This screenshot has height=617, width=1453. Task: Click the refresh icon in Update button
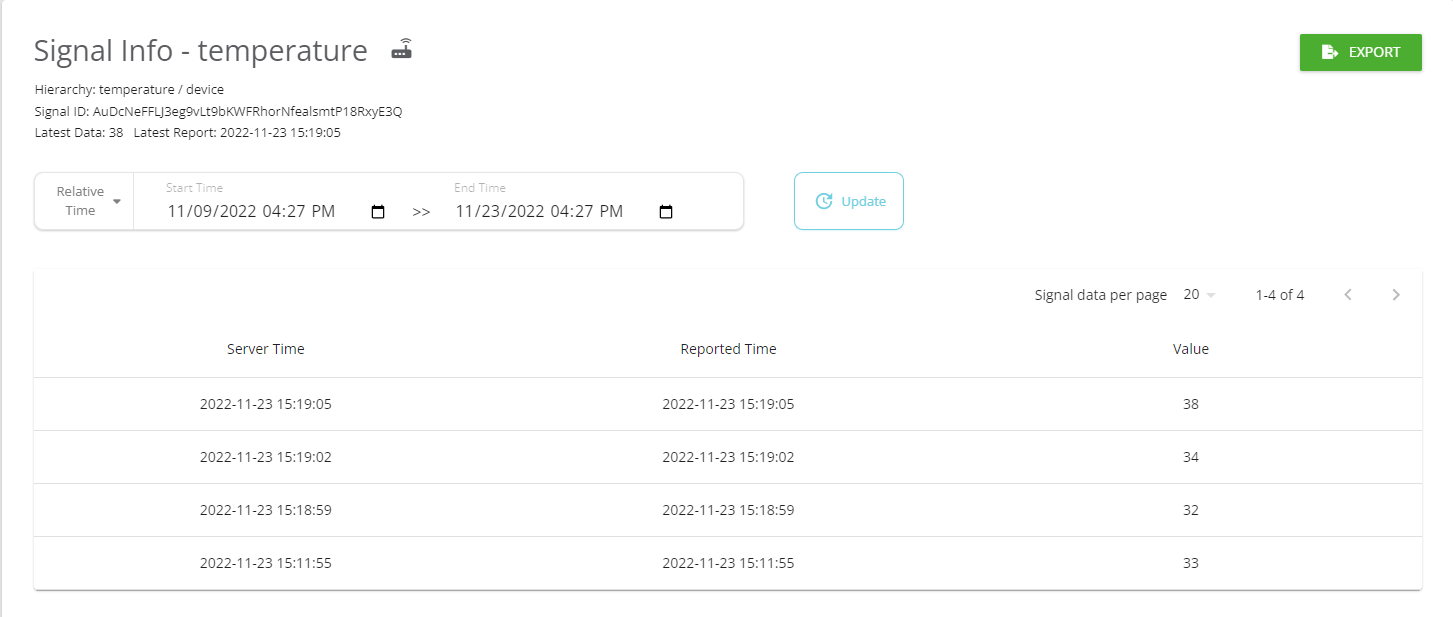pos(824,201)
